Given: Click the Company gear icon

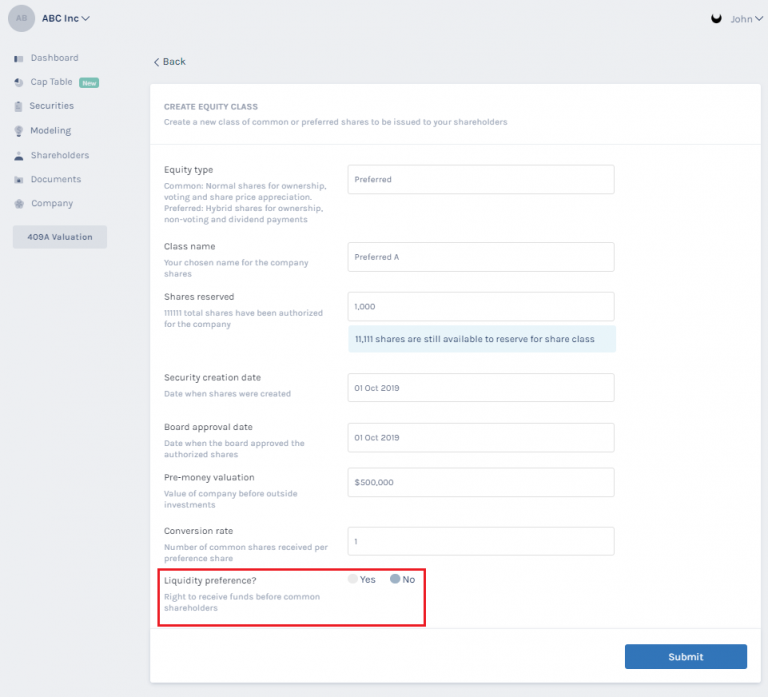Looking at the screenshot, I should pyautogui.click(x=19, y=204).
